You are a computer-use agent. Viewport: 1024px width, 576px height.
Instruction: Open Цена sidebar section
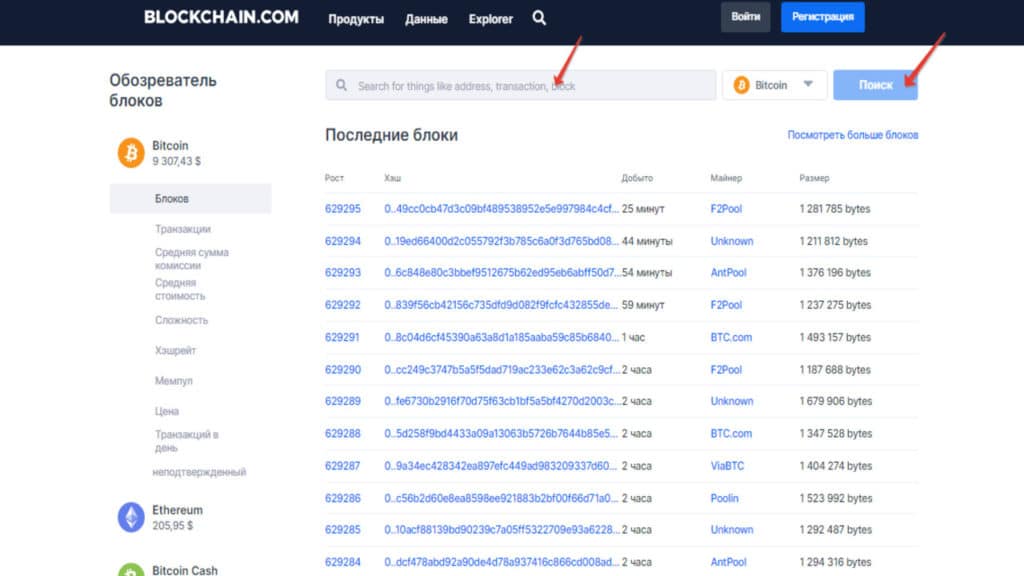click(x=167, y=411)
